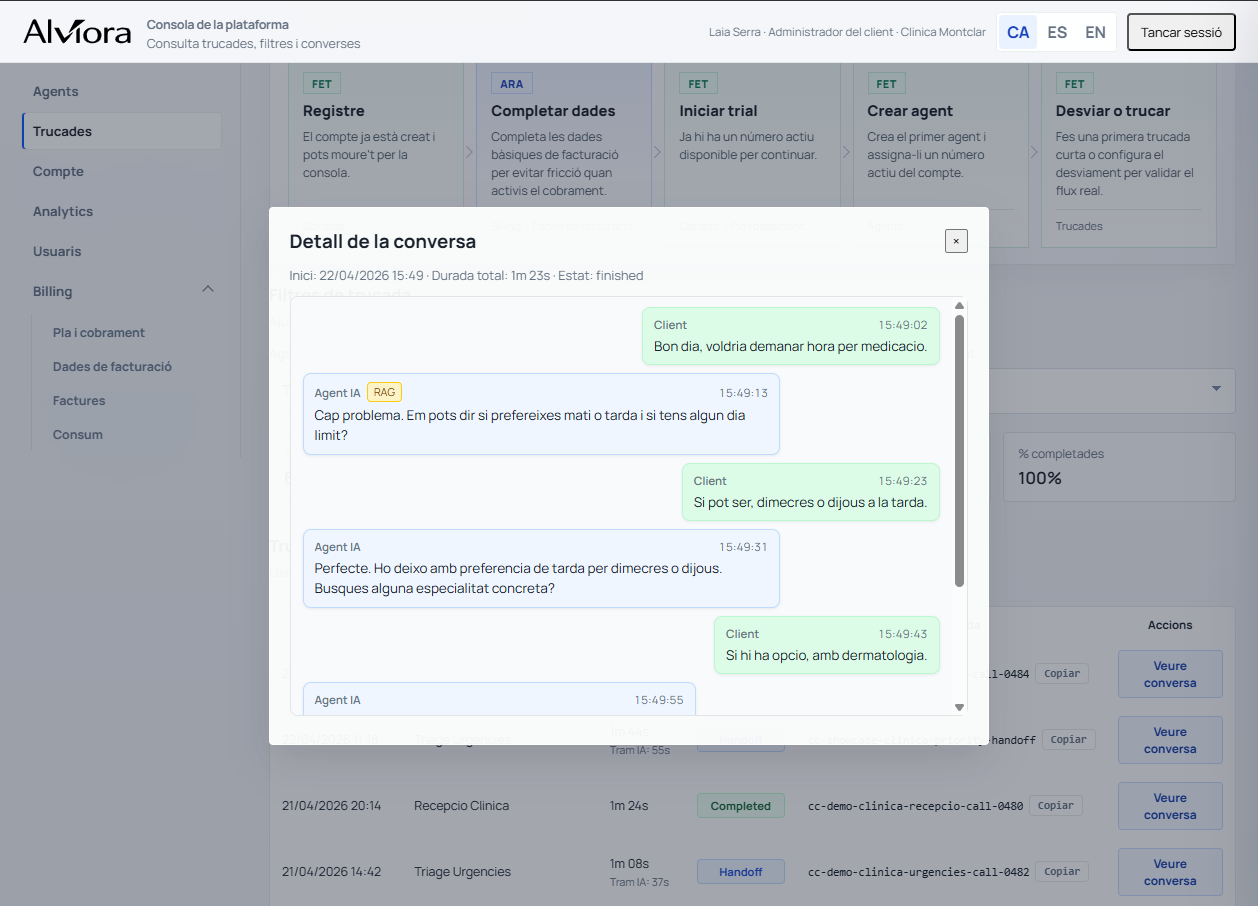
Task: Open the Crear agent onboarding card
Action: pyautogui.click(x=940, y=155)
